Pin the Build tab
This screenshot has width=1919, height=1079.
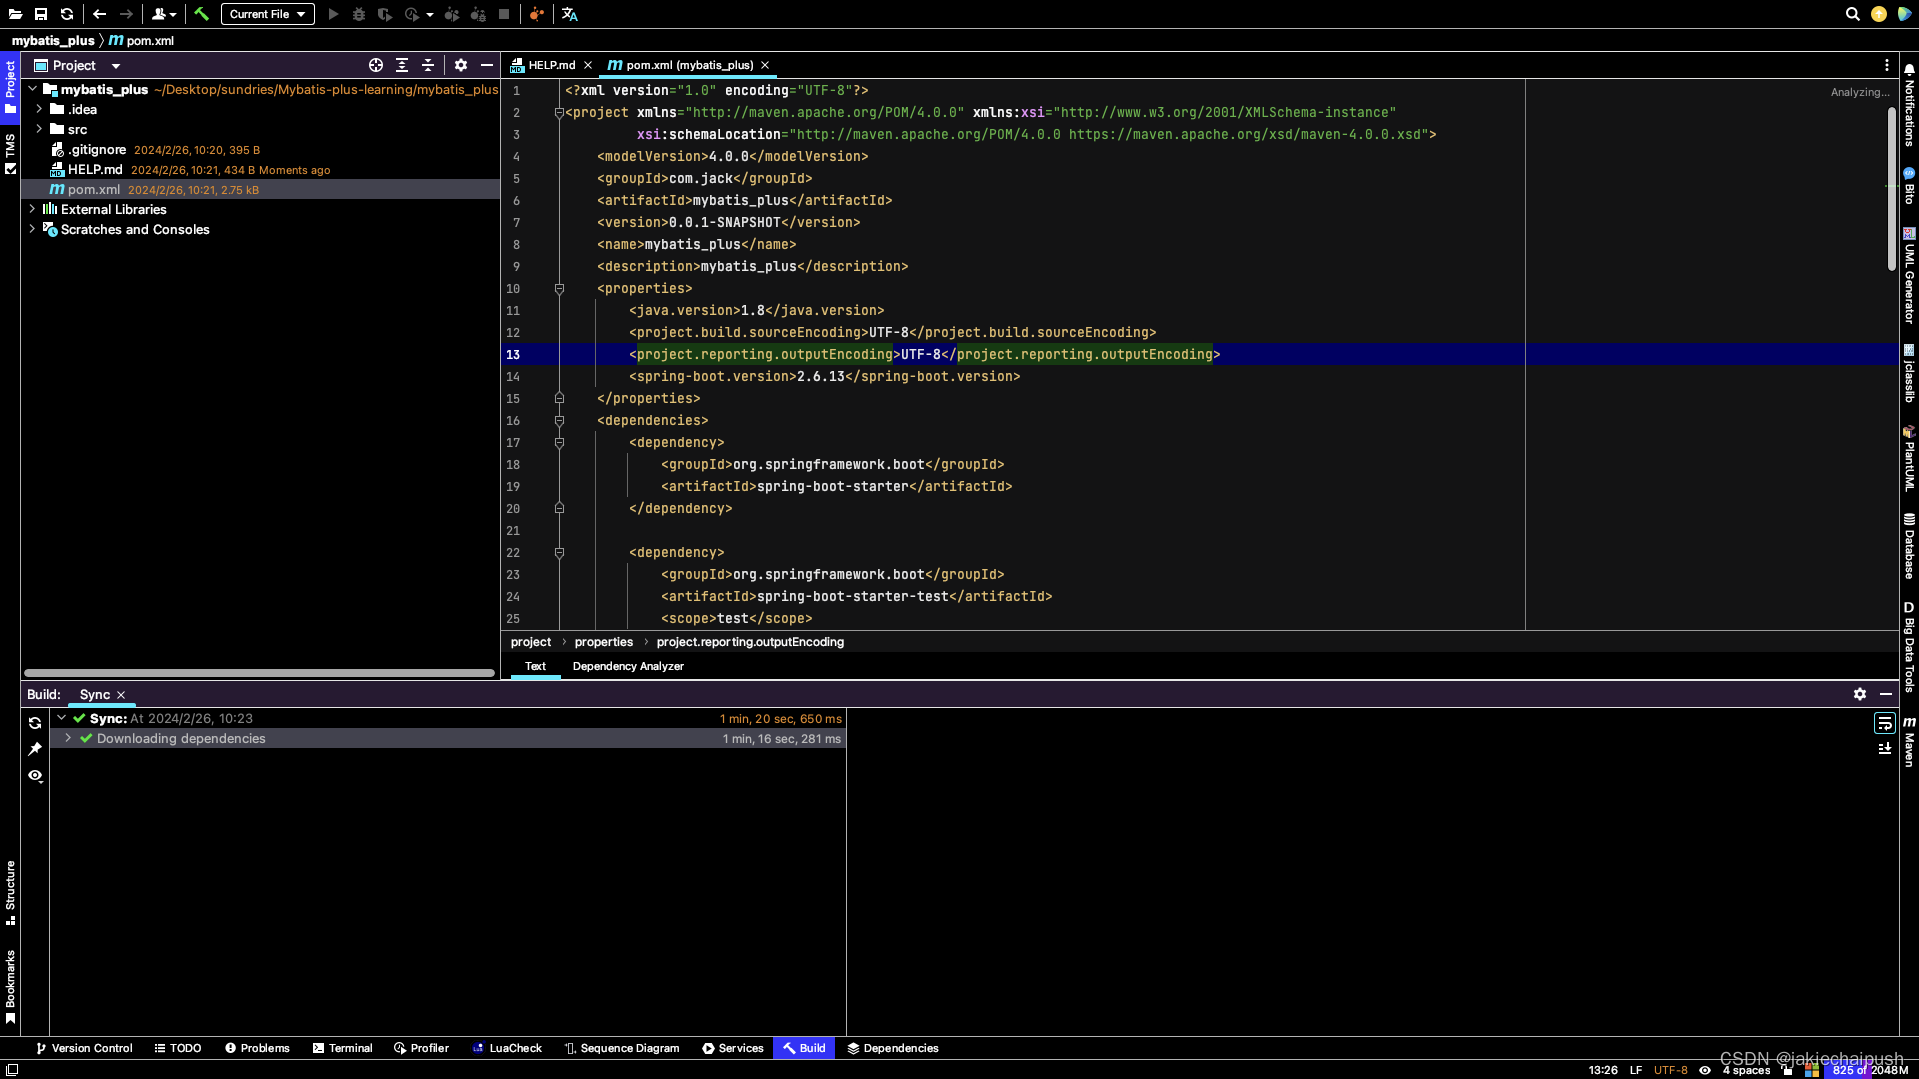[x=35, y=749]
